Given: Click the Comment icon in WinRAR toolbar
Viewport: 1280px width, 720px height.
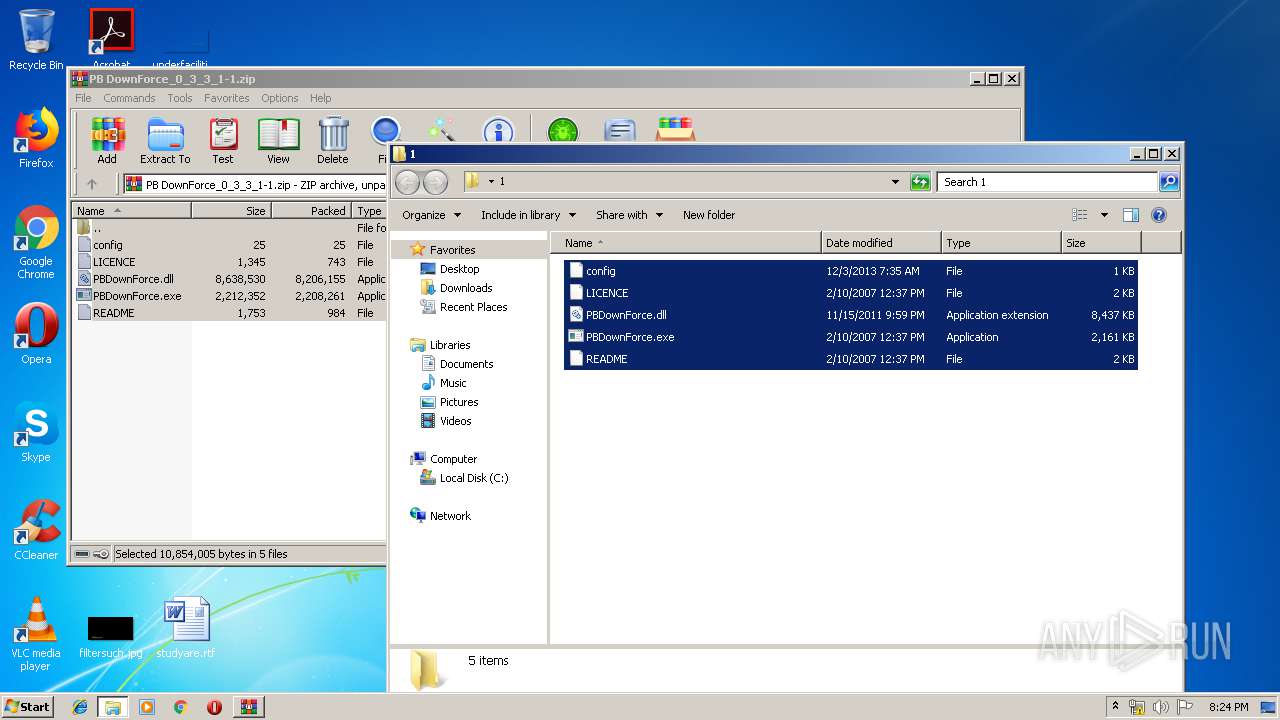Looking at the screenshot, I should pyautogui.click(x=620, y=130).
